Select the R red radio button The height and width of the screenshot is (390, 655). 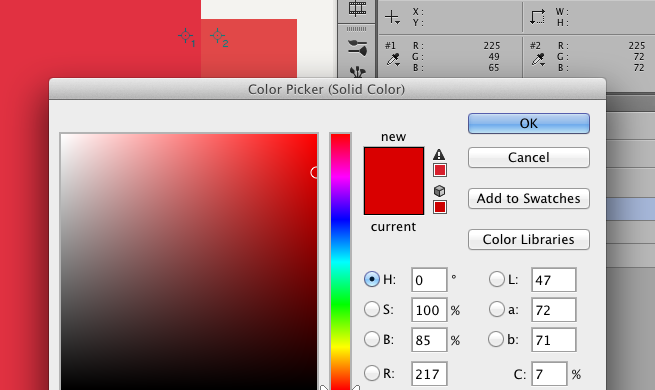(x=371, y=373)
